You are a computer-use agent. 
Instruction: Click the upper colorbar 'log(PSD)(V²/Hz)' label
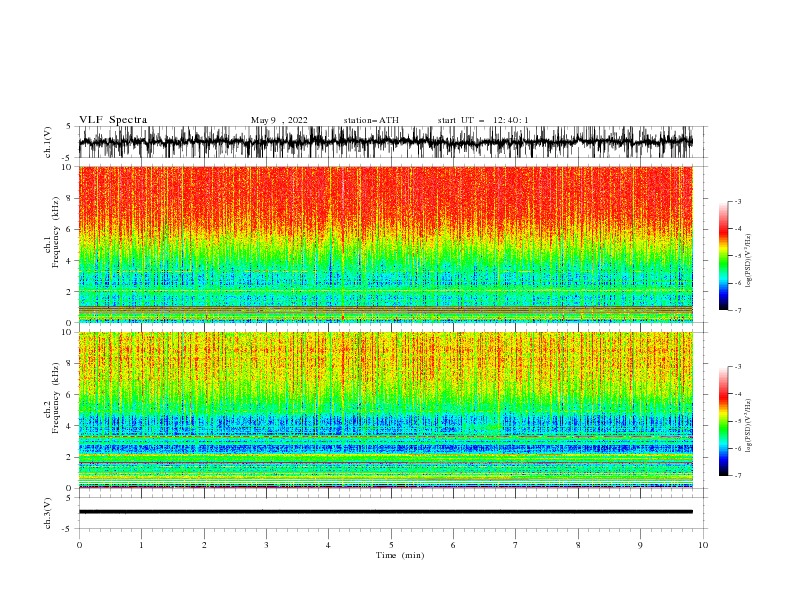[x=748, y=261]
